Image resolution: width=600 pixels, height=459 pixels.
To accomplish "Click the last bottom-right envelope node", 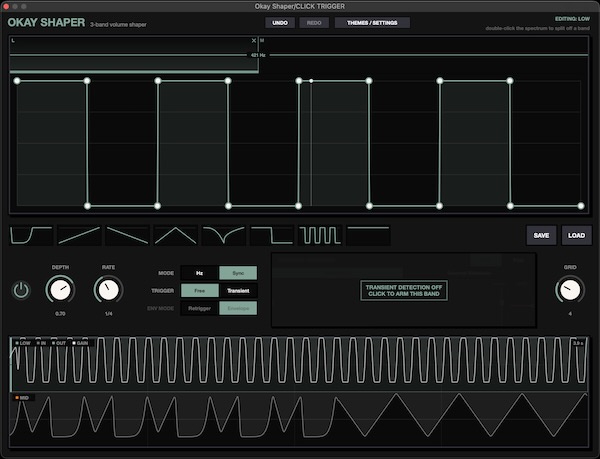I will pyautogui.click(x=581, y=206).
